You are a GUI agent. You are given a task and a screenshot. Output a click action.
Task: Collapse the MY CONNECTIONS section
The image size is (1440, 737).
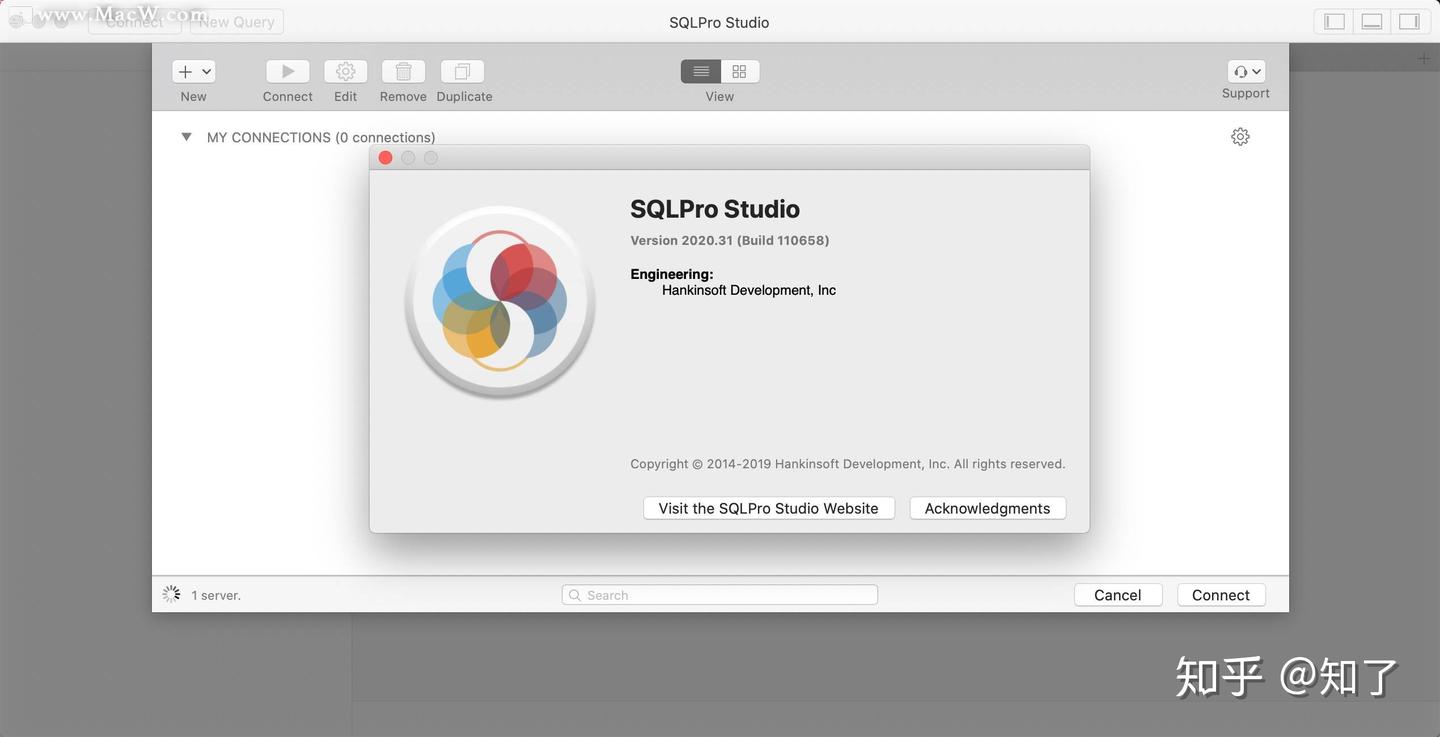pyautogui.click(x=186, y=136)
